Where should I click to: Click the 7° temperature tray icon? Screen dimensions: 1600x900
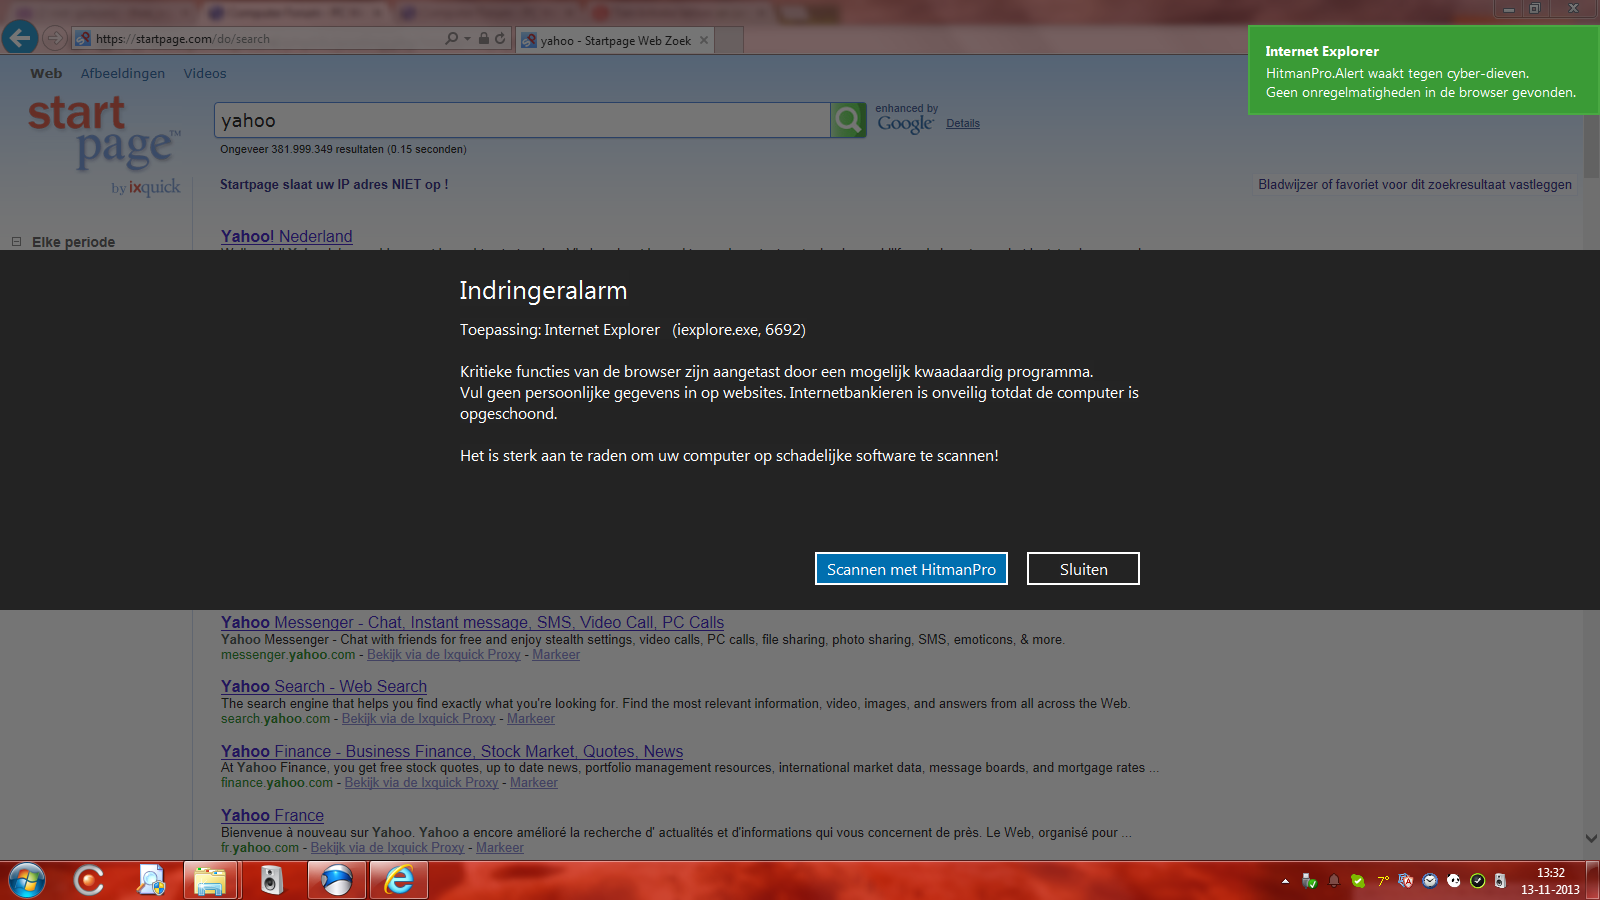coord(1382,881)
